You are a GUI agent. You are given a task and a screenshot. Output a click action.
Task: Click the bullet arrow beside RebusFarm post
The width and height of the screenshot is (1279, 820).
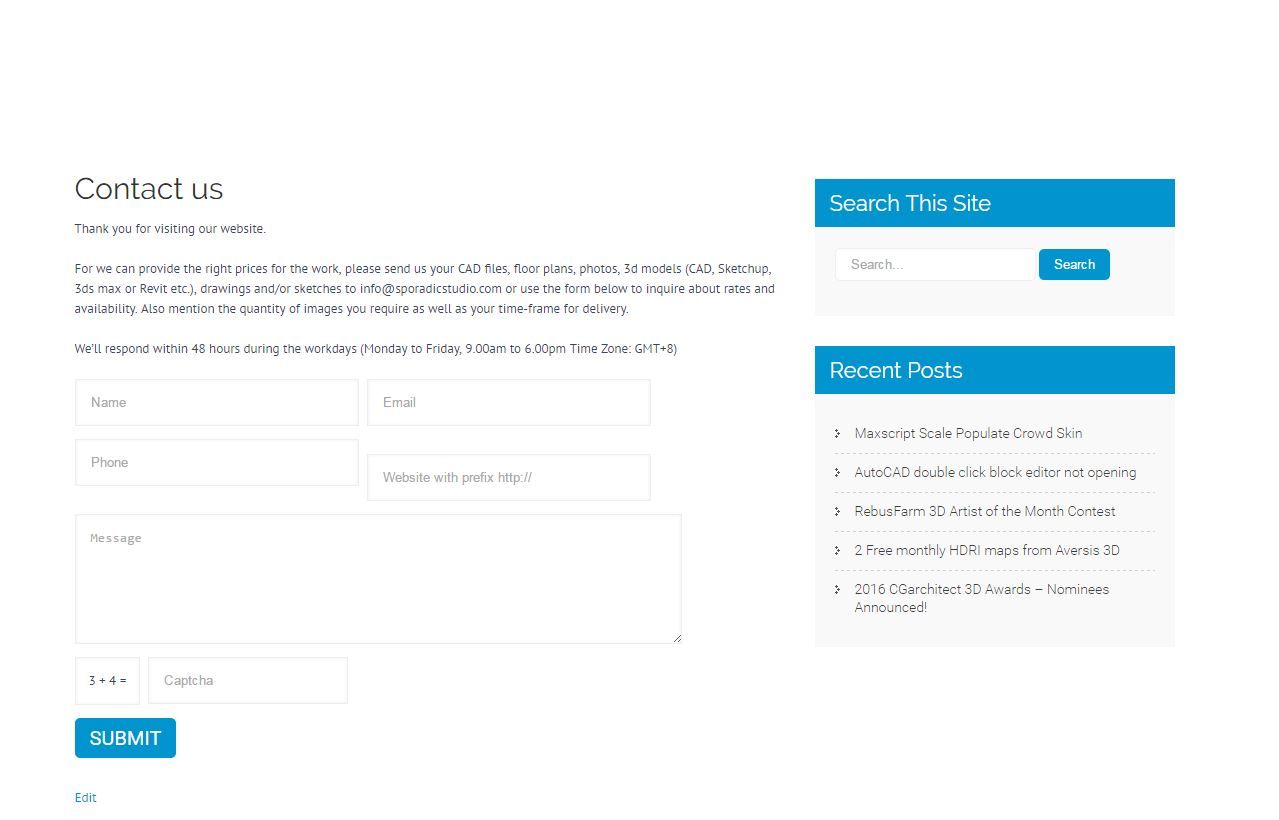pos(838,511)
